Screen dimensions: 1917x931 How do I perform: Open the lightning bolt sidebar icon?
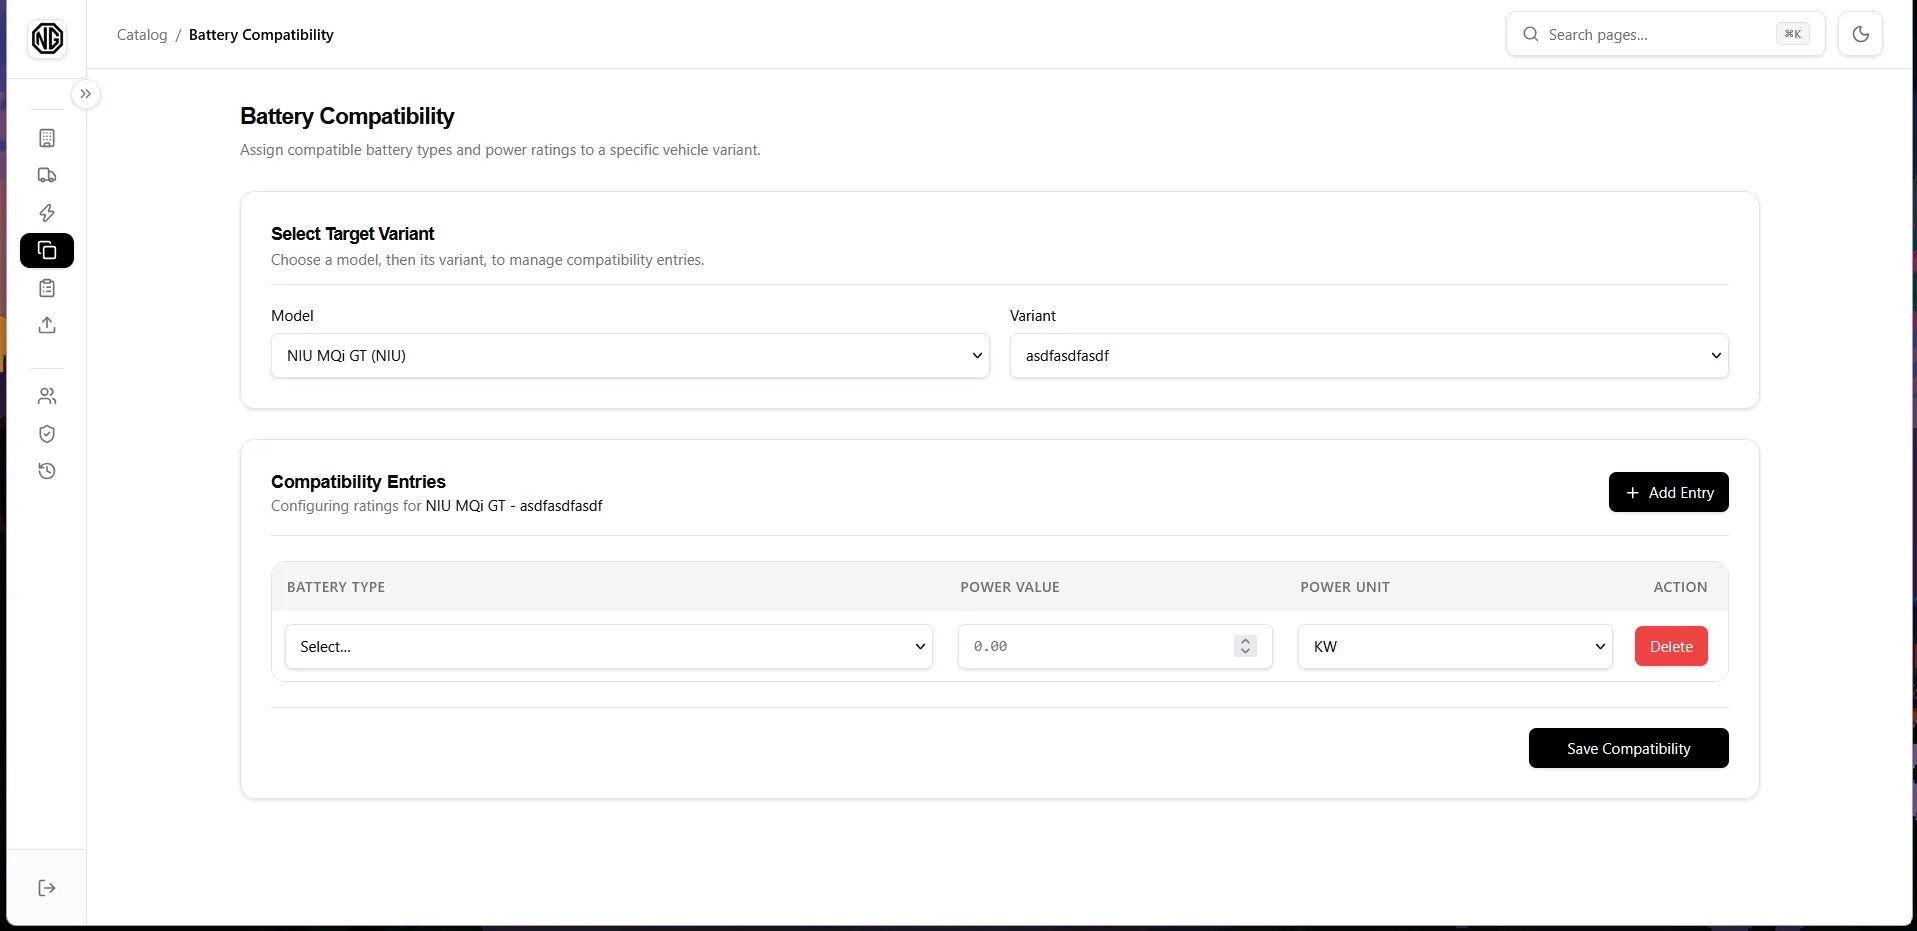coord(47,213)
